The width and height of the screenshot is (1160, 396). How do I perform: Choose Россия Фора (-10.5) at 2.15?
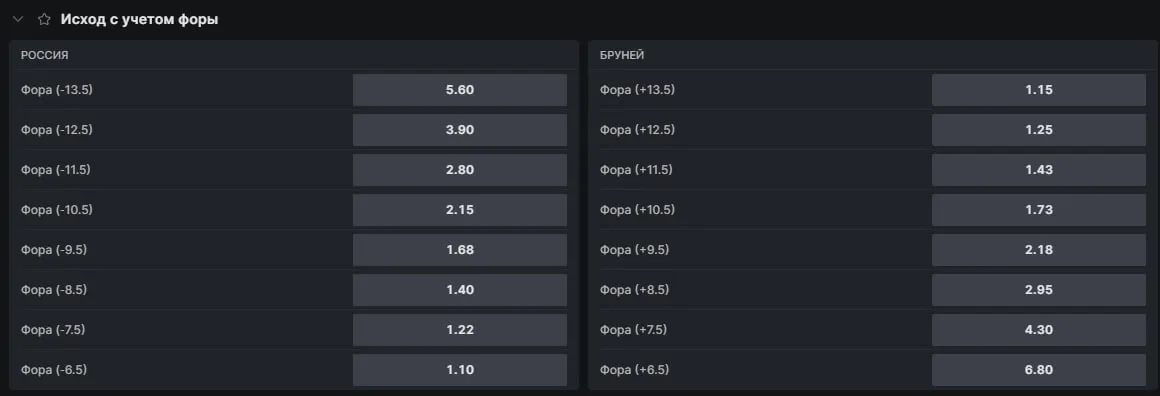pyautogui.click(x=460, y=210)
